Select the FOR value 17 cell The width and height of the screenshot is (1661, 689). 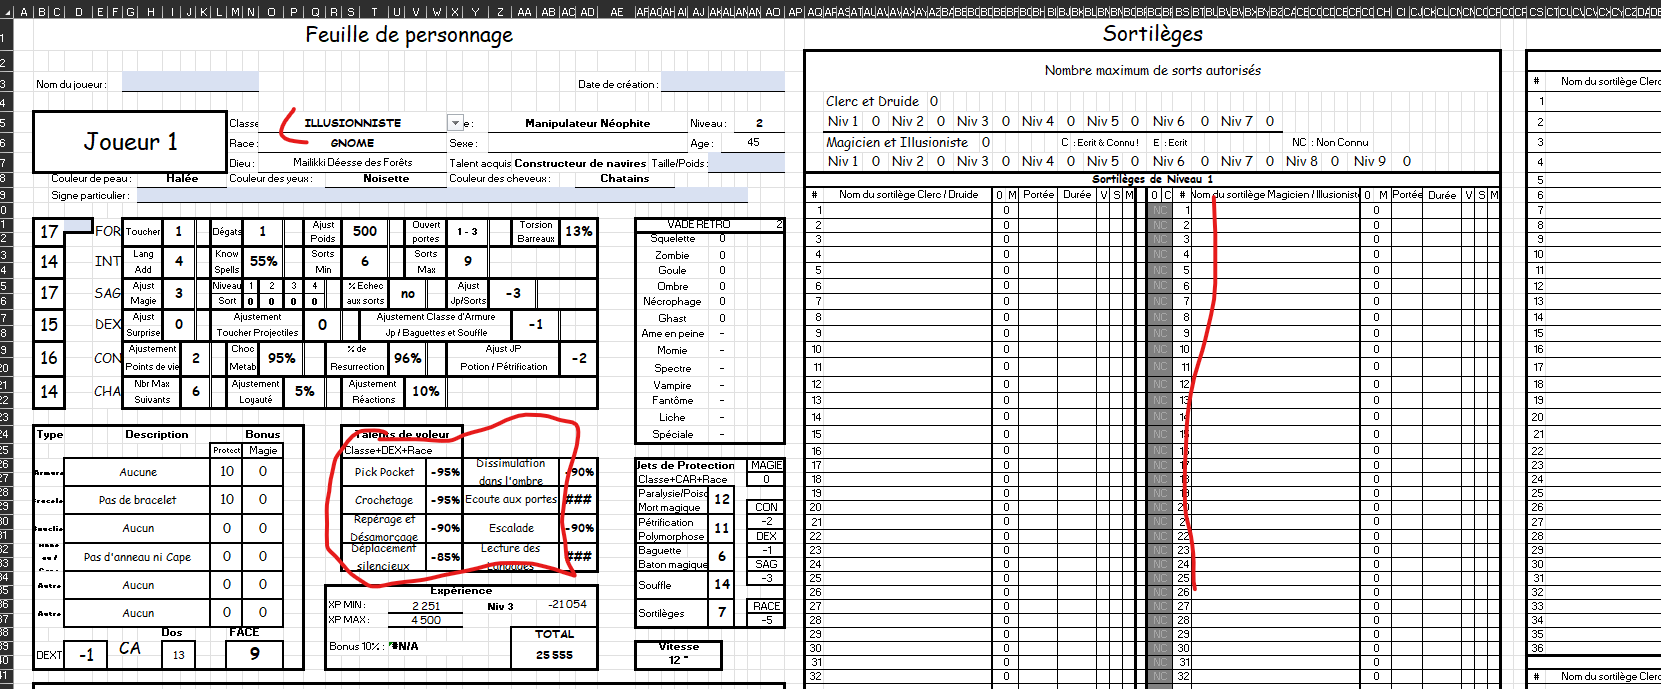[x=49, y=232]
